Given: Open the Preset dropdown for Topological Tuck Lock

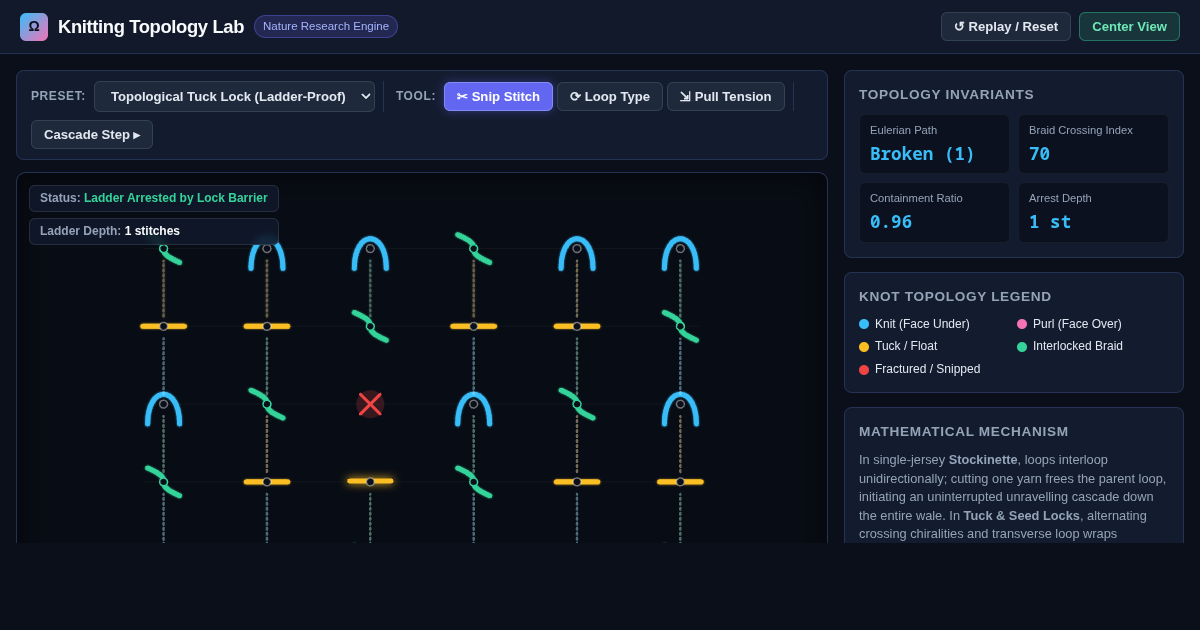Looking at the screenshot, I should point(234,96).
